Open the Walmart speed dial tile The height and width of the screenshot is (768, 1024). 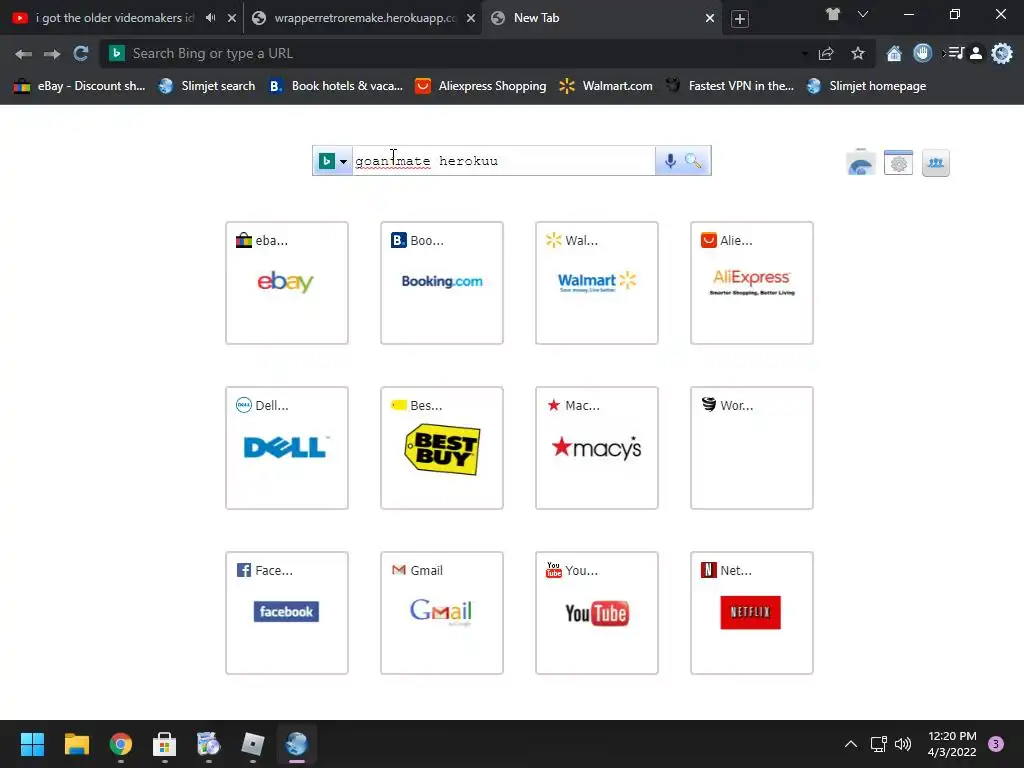point(597,283)
